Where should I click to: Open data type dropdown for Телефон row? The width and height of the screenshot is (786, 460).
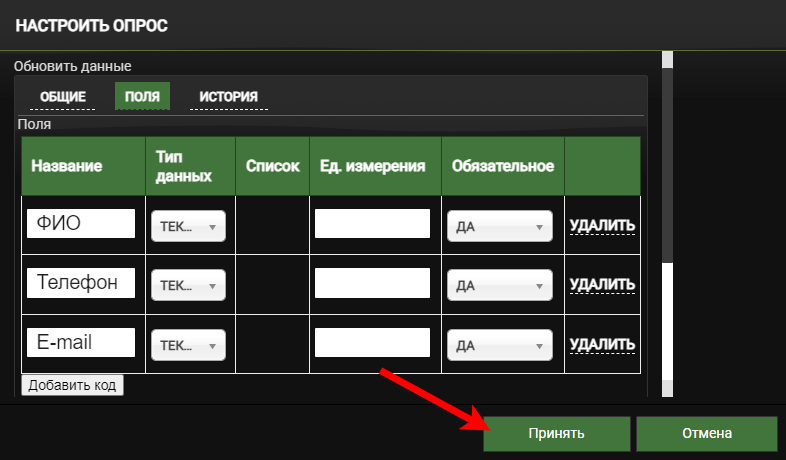coord(188,285)
